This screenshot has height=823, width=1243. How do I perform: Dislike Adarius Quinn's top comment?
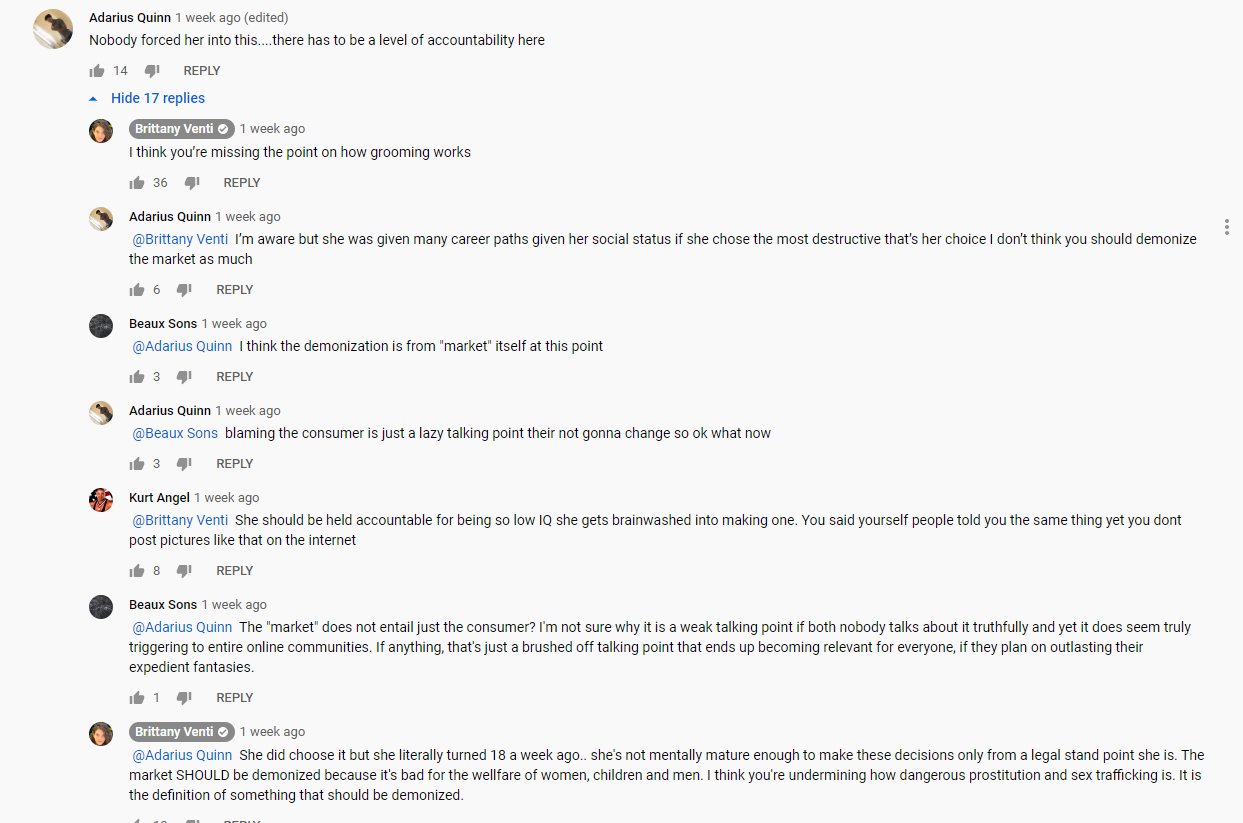tap(152, 71)
